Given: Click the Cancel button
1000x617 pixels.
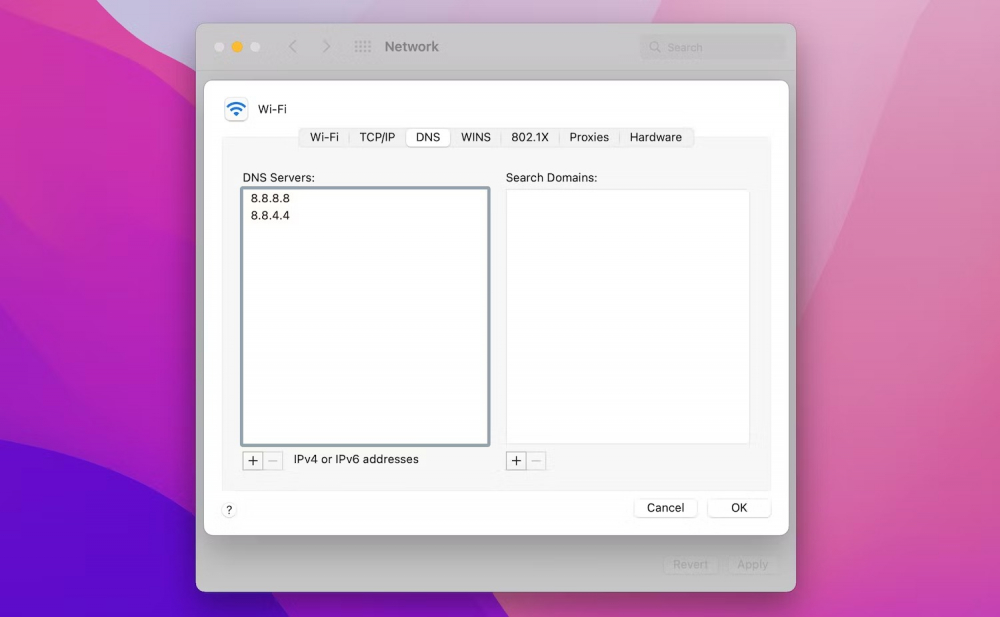Looking at the screenshot, I should click(x=665, y=508).
